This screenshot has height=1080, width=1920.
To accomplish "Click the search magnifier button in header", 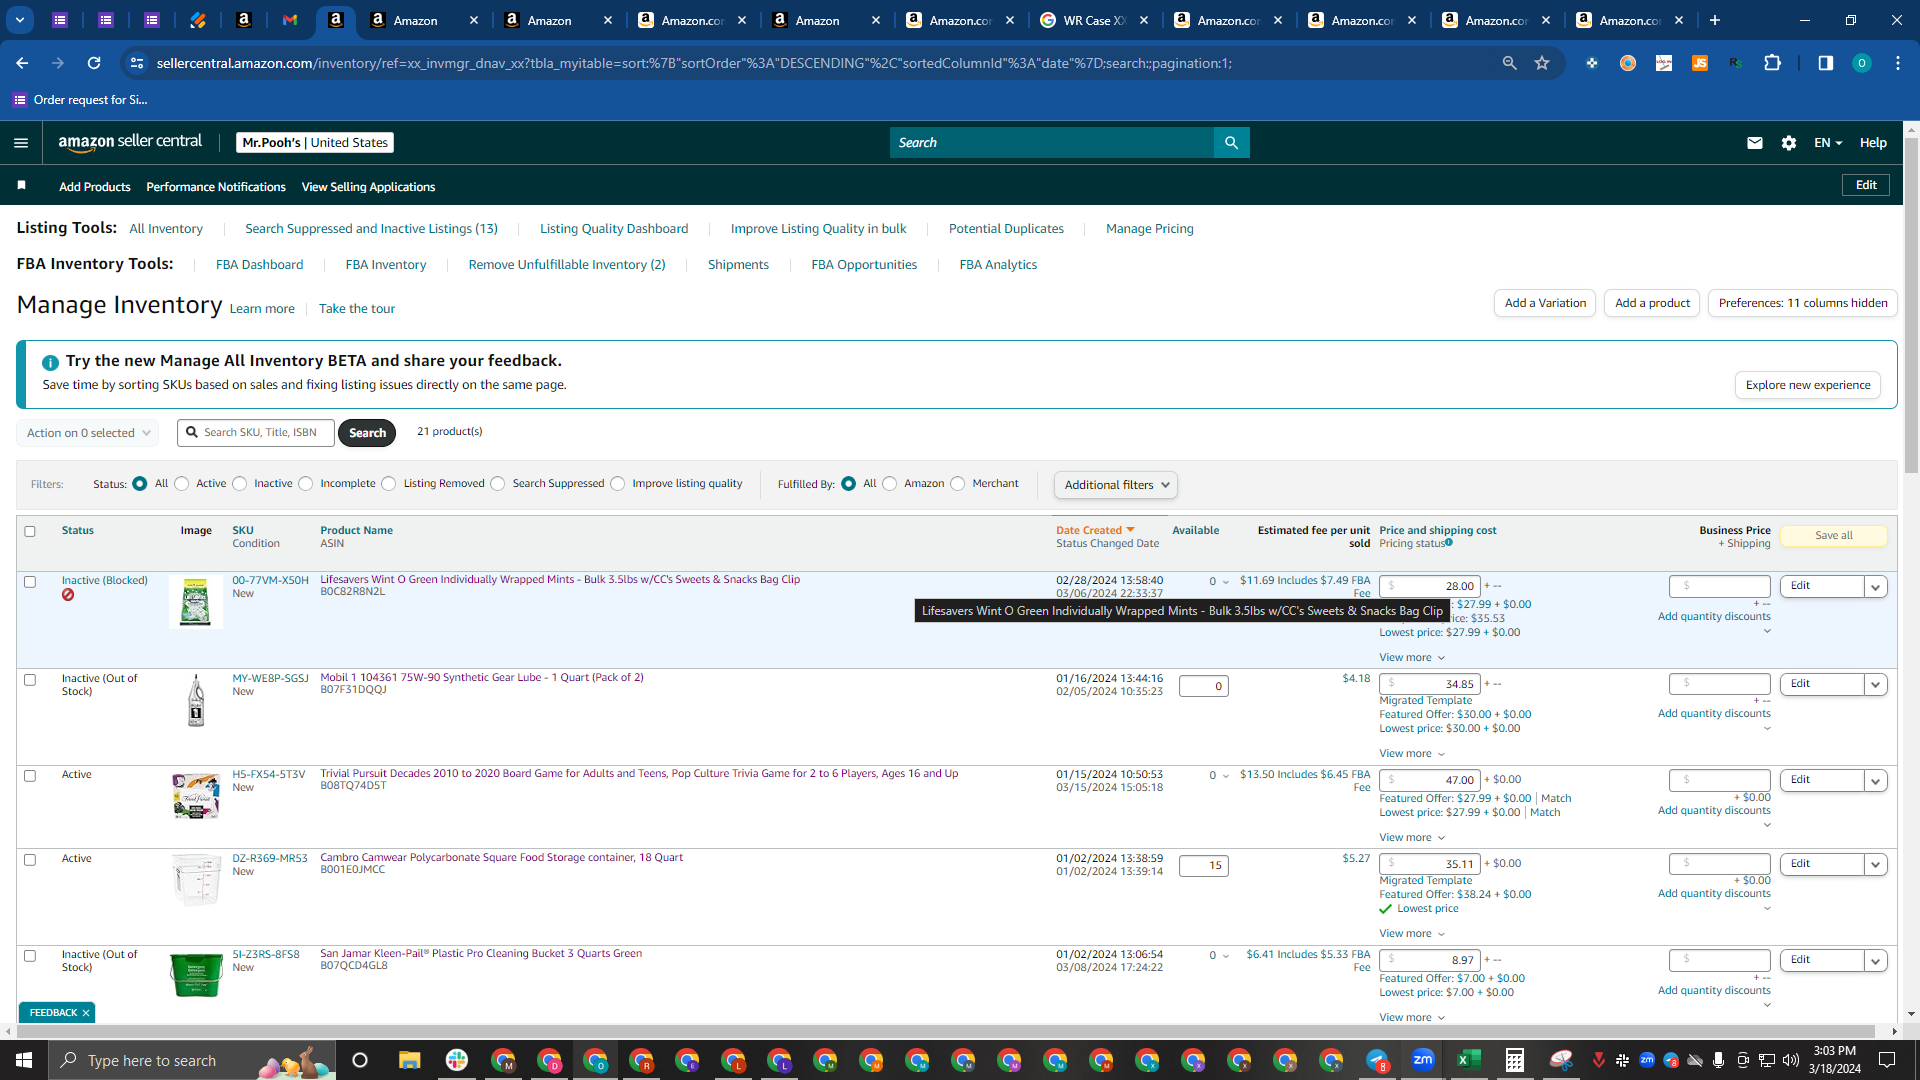I will tap(1231, 143).
